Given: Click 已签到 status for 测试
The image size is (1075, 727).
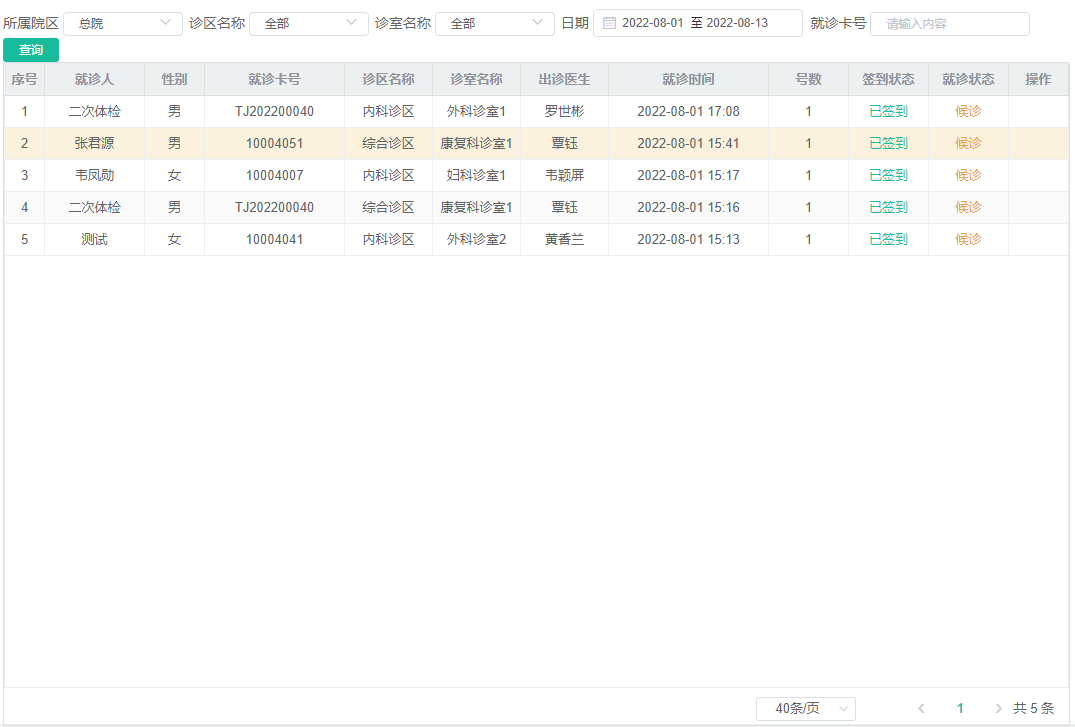Looking at the screenshot, I should 888,239.
